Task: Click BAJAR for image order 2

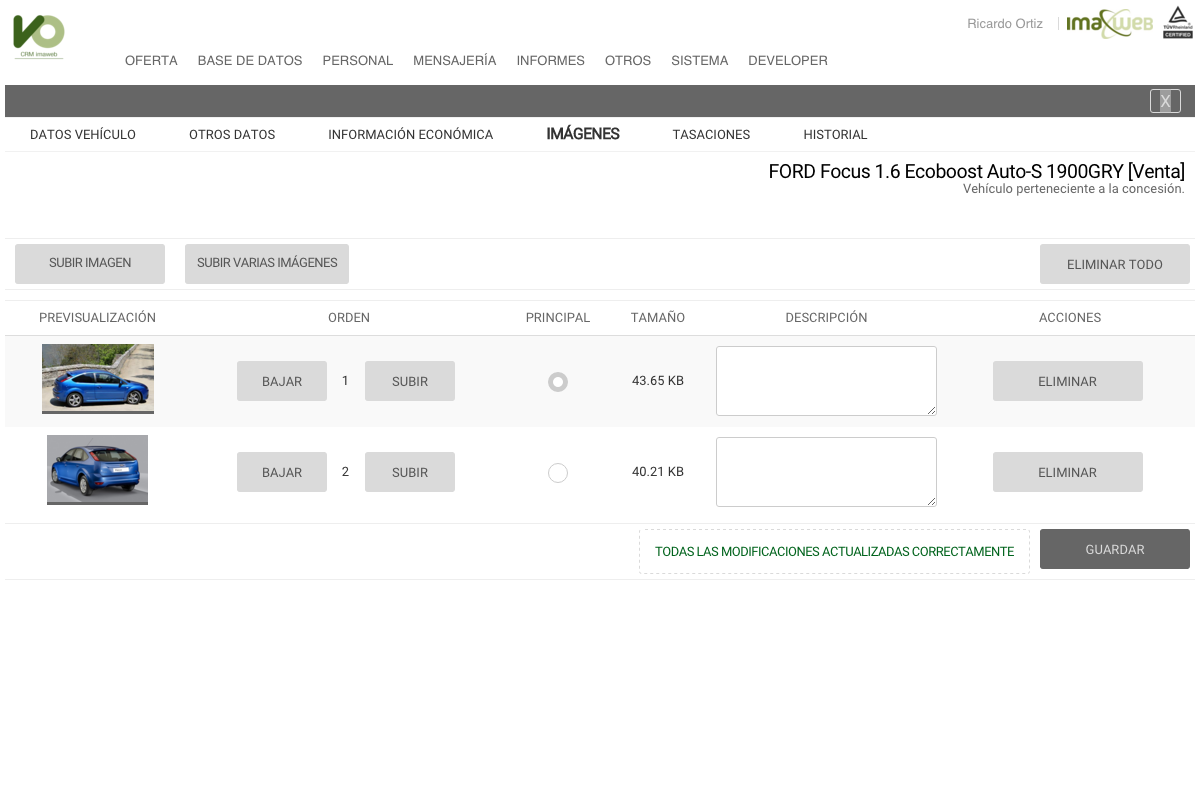Action: [x=282, y=472]
